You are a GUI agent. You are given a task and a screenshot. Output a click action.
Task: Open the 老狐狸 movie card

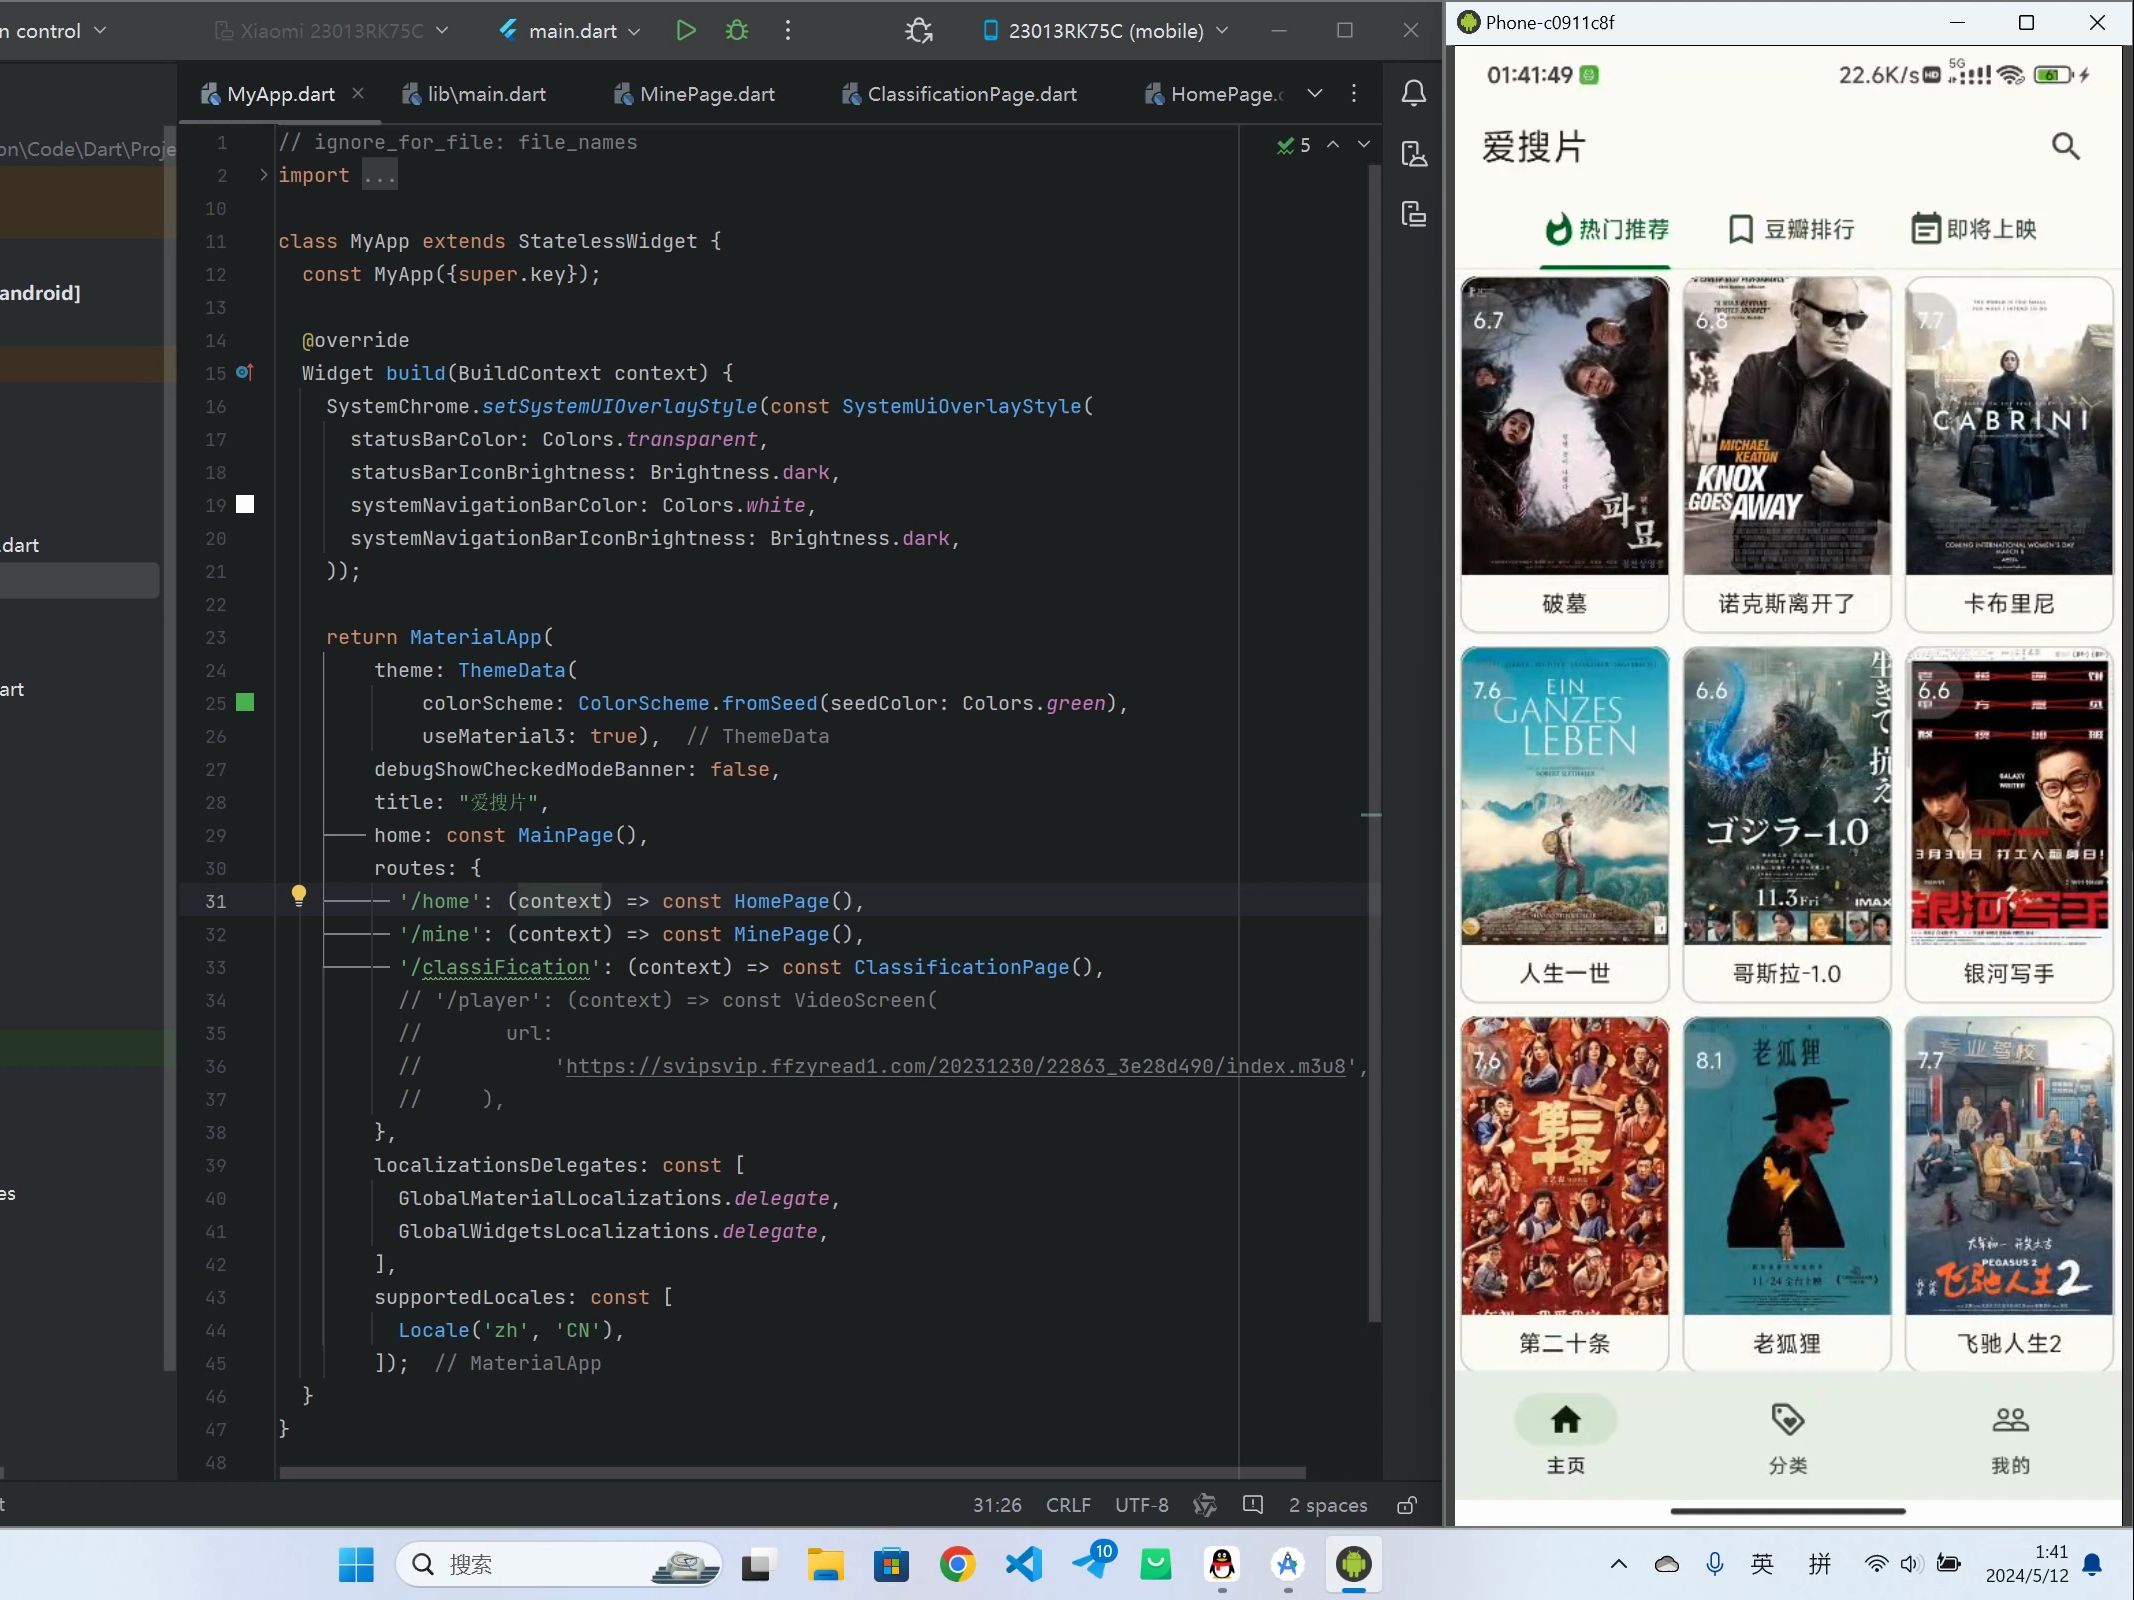pos(1787,1194)
